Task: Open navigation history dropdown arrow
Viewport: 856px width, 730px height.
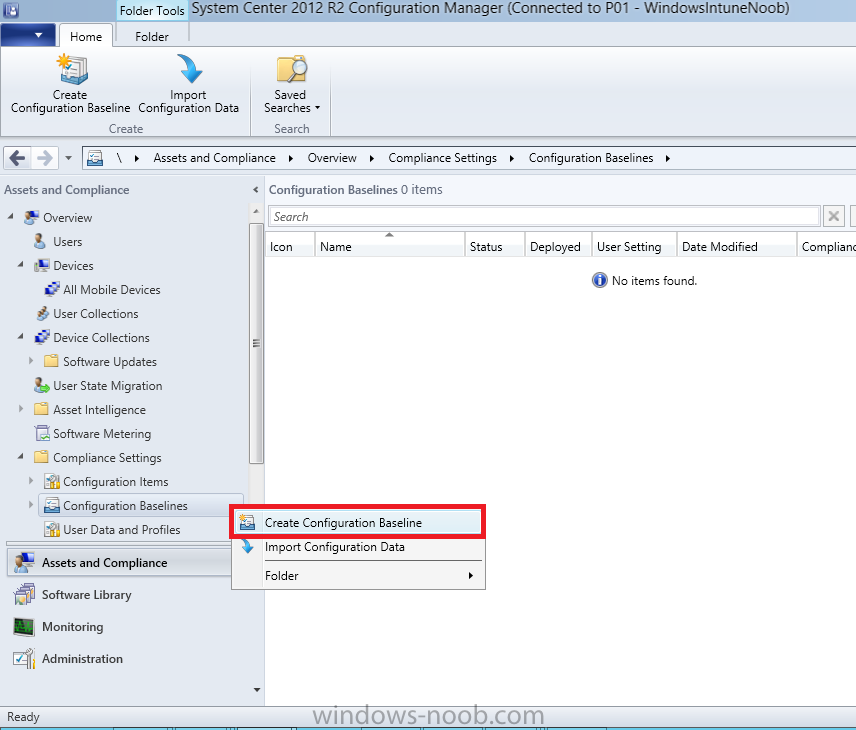Action: pos(68,158)
